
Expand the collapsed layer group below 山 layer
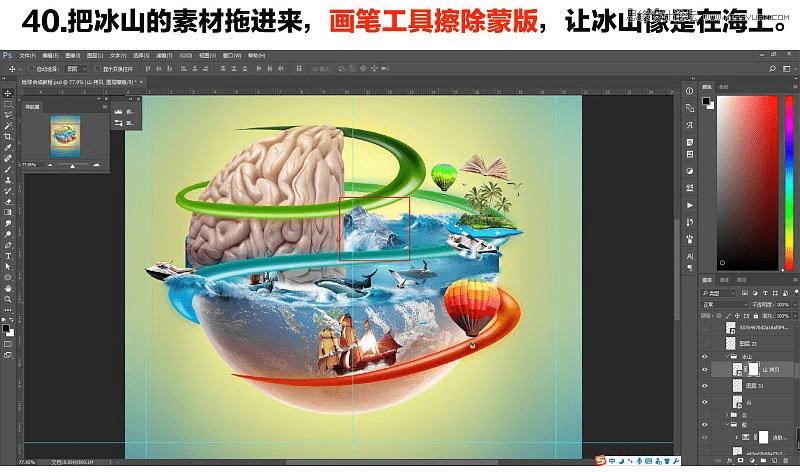tap(727, 415)
